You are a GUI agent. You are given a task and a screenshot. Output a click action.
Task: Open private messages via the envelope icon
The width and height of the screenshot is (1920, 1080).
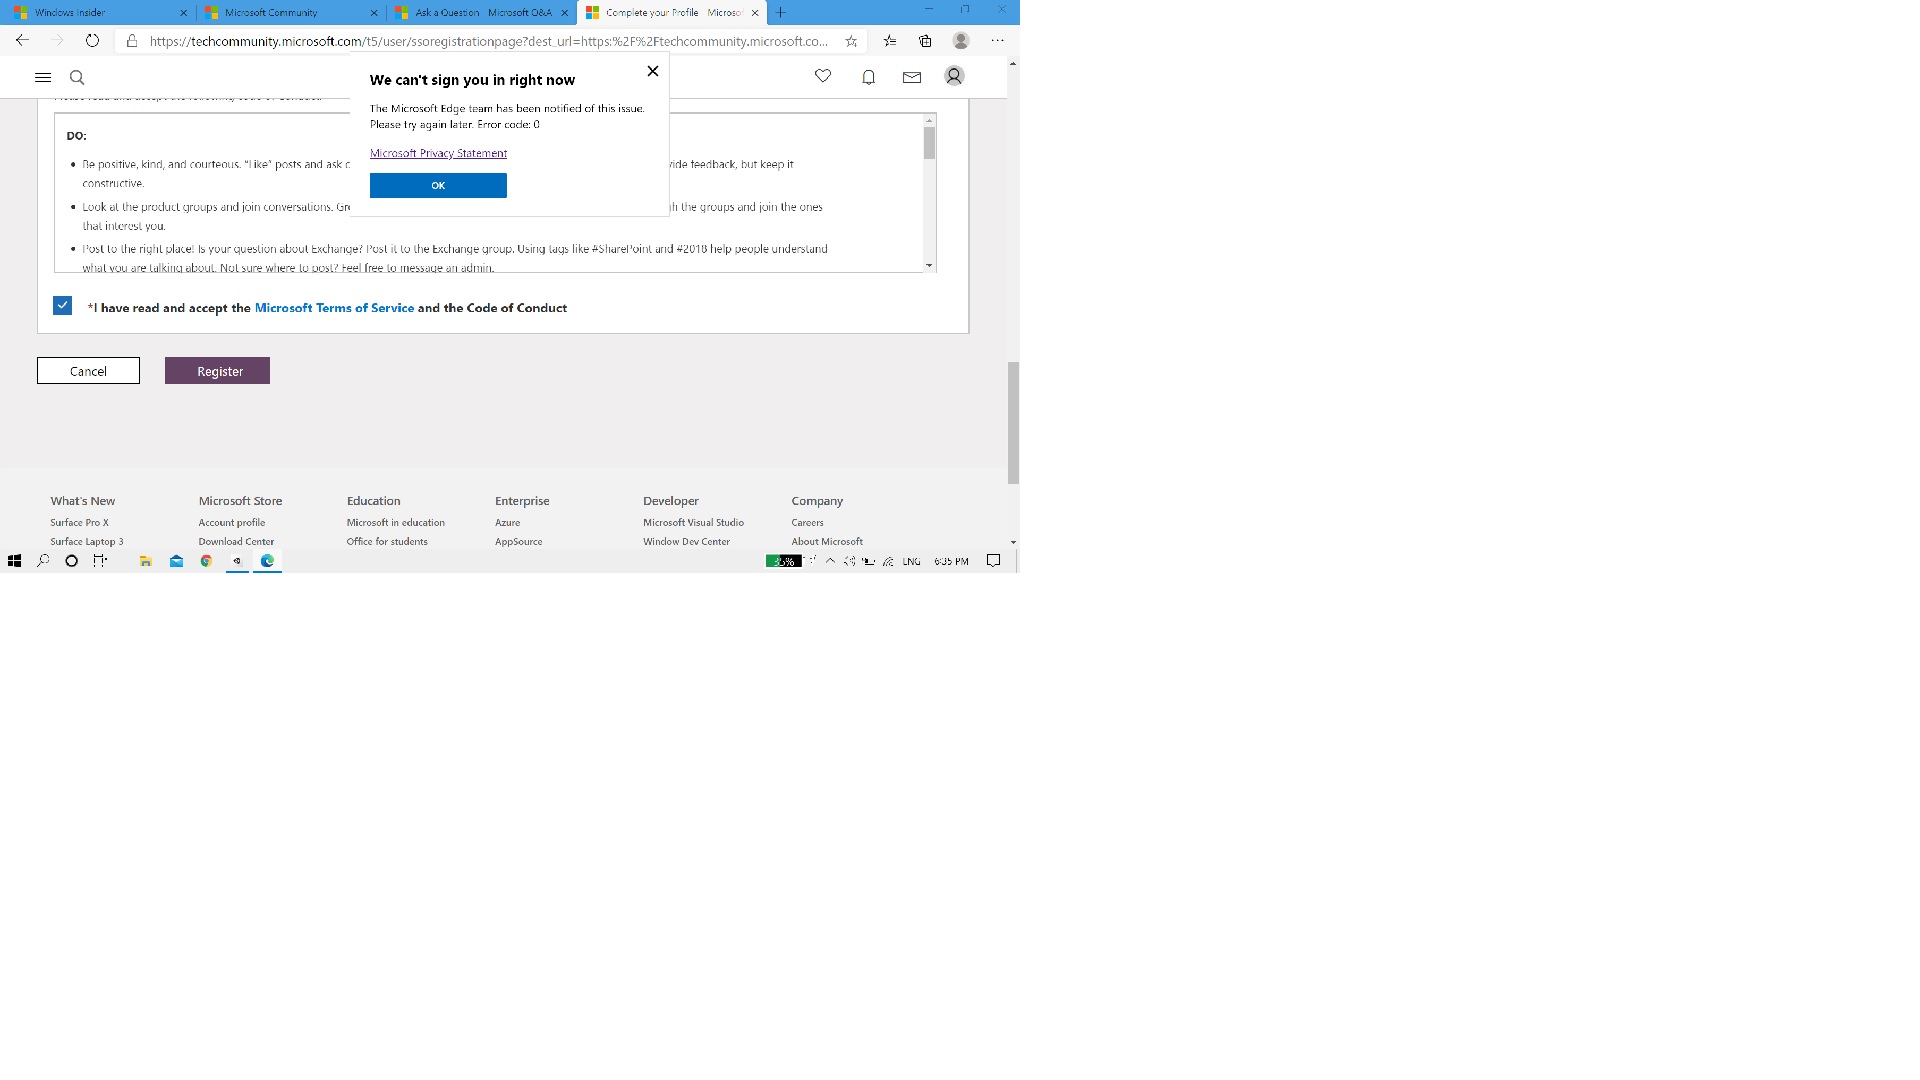[x=911, y=76]
